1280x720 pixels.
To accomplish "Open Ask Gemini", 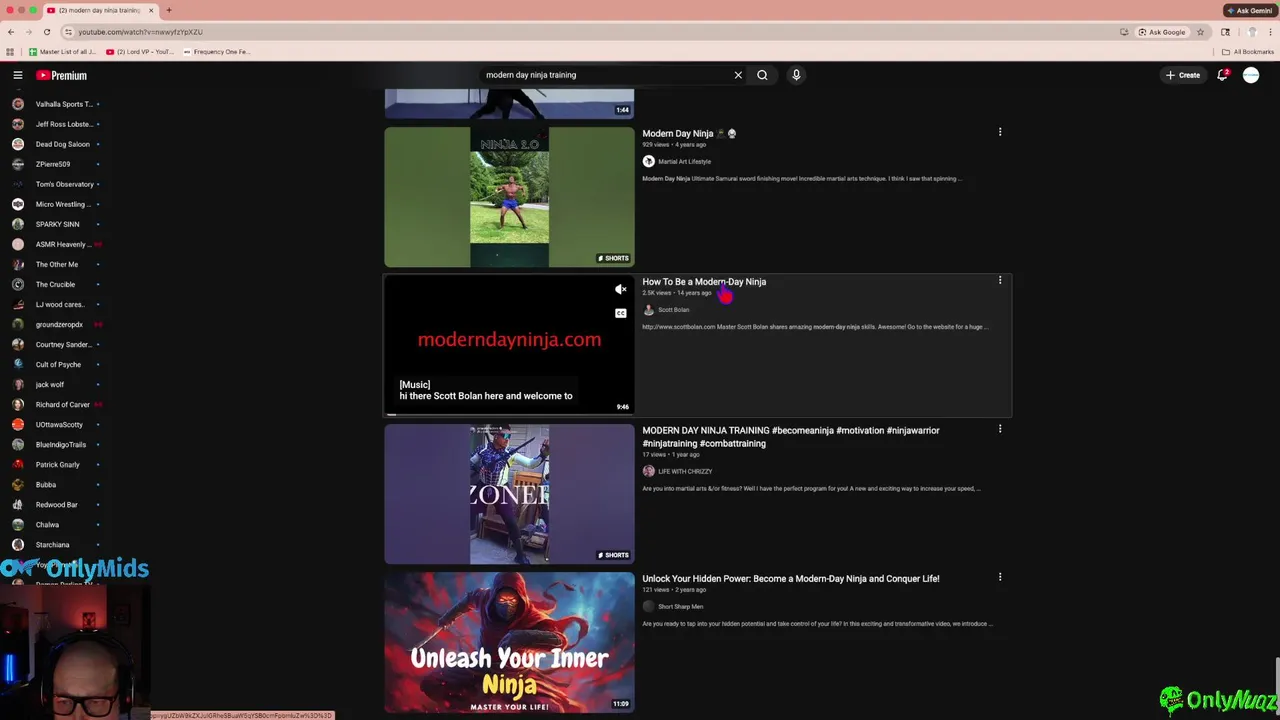I will tap(1249, 10).
